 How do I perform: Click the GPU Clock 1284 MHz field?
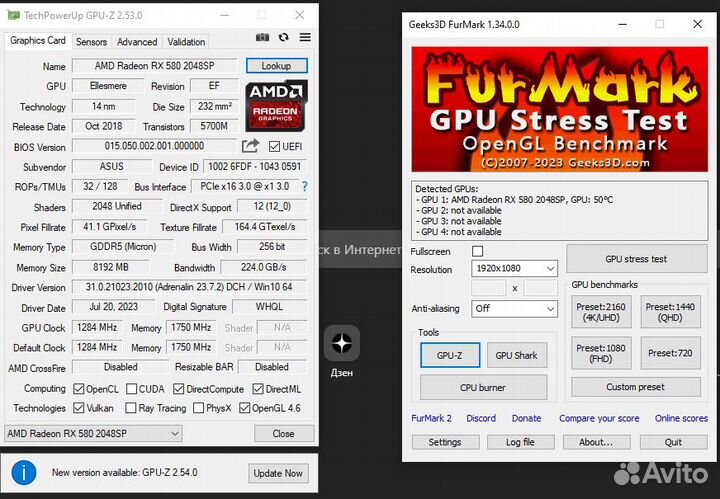coord(97,327)
